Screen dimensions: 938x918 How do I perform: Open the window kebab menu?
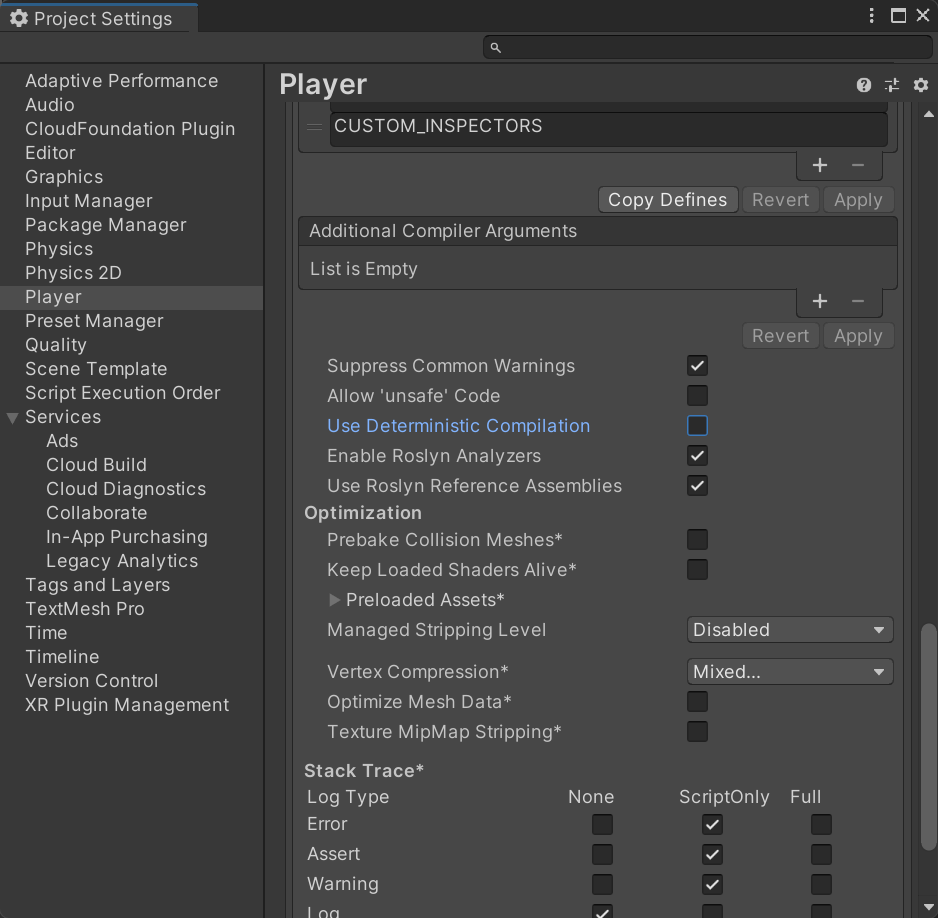click(871, 15)
